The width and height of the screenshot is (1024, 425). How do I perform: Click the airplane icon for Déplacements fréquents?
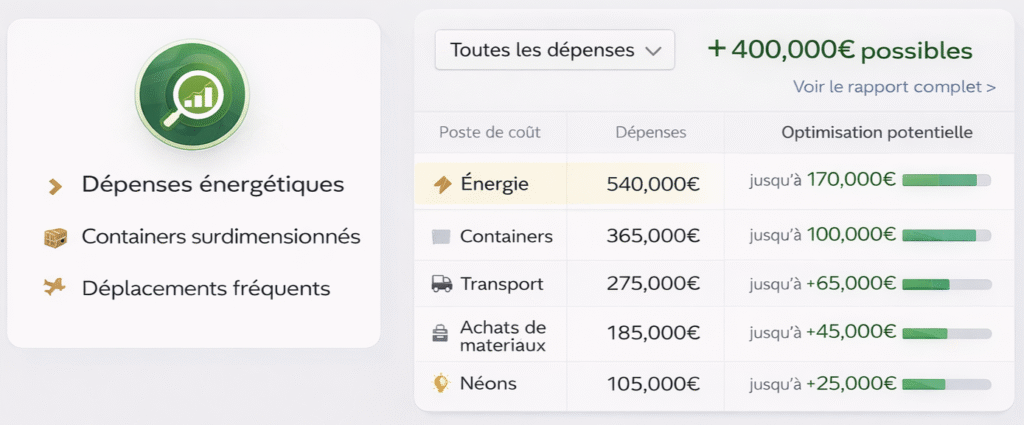click(x=55, y=288)
